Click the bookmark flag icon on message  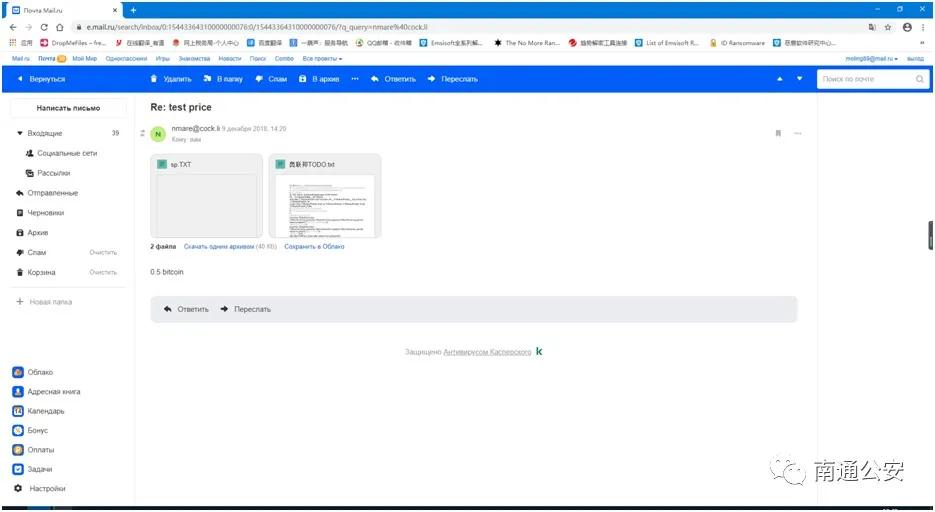pos(778,134)
